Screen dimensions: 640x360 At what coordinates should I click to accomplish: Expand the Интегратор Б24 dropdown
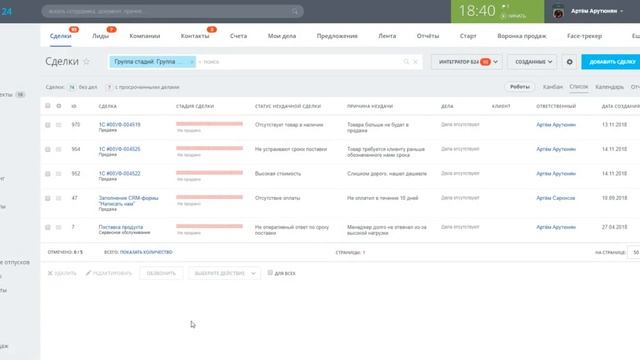(x=467, y=62)
